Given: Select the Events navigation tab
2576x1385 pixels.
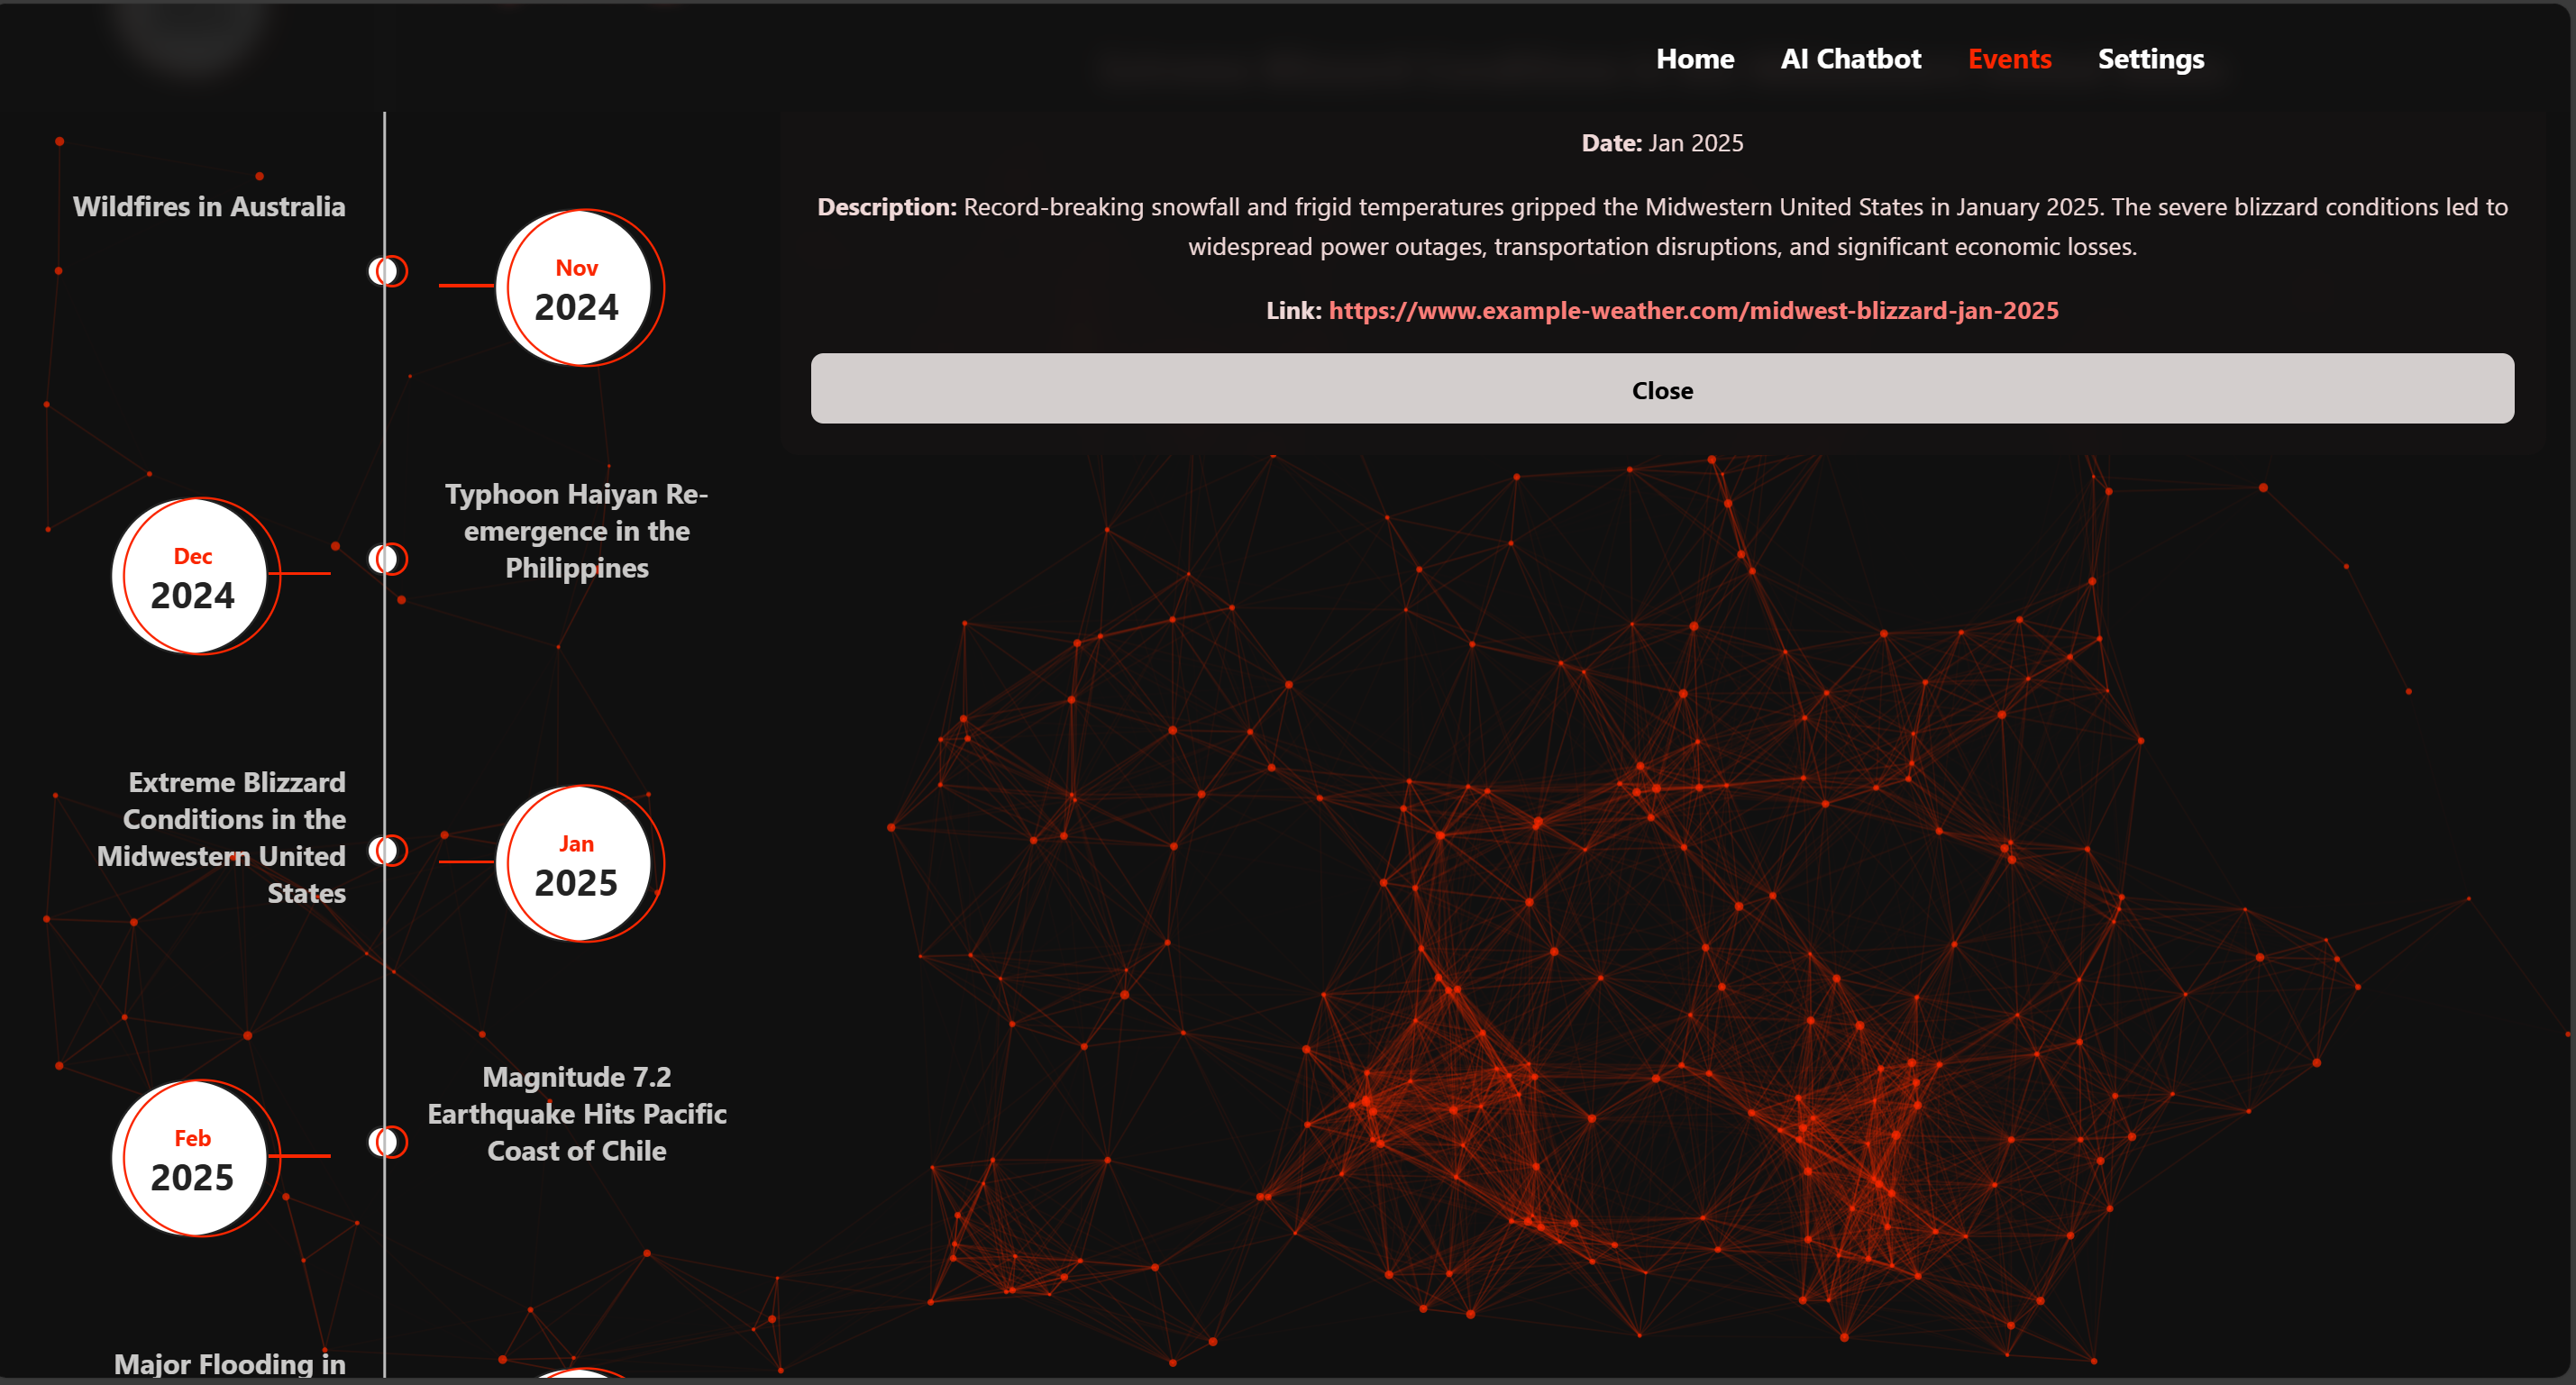Looking at the screenshot, I should pyautogui.click(x=2008, y=59).
